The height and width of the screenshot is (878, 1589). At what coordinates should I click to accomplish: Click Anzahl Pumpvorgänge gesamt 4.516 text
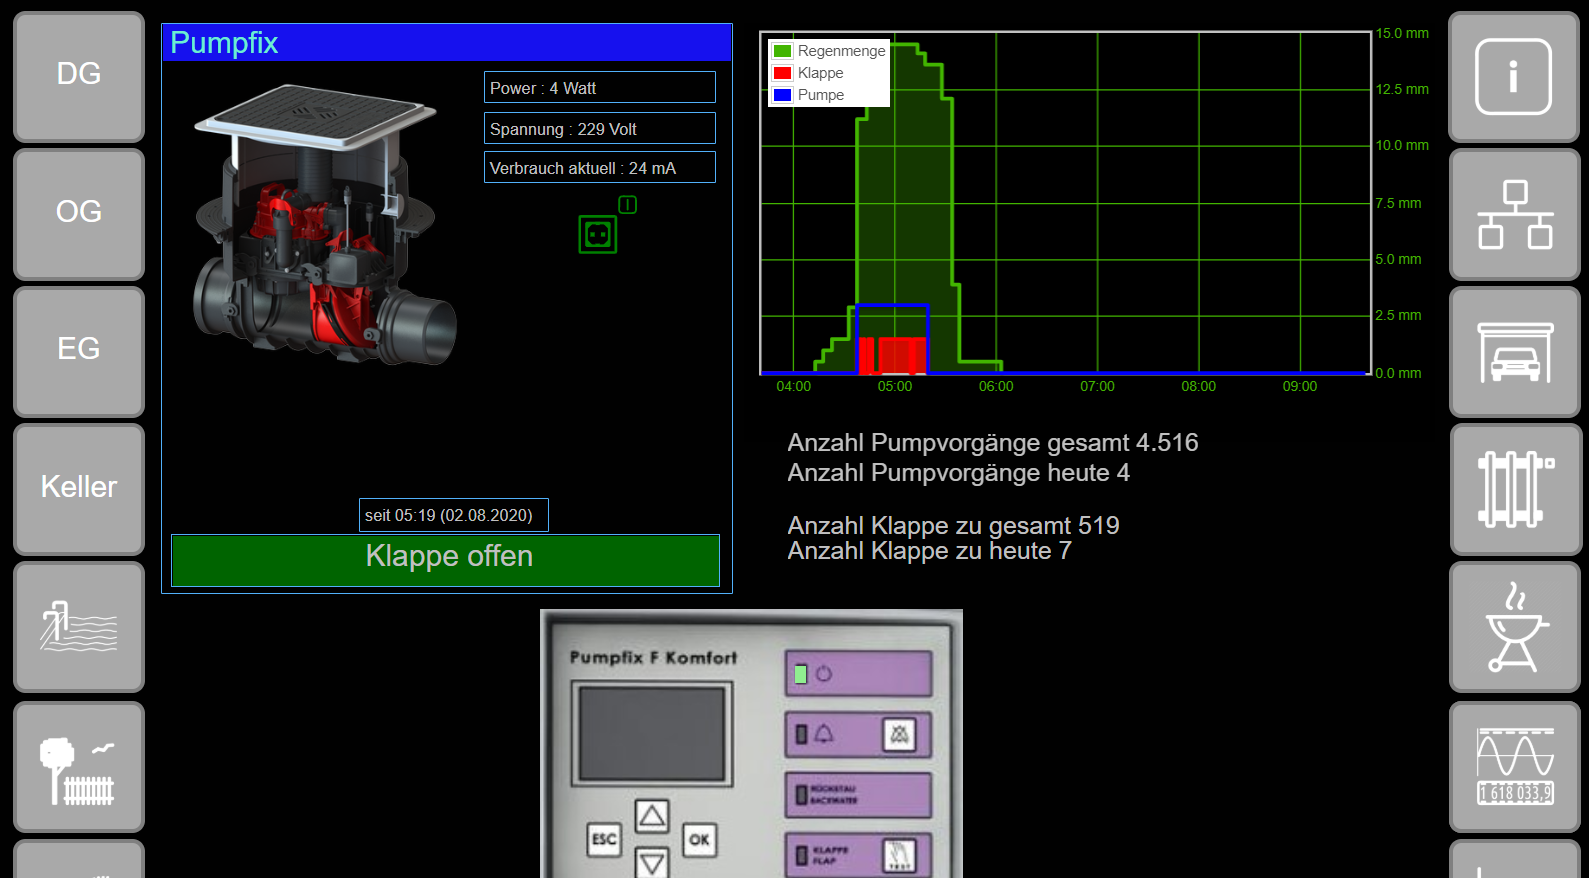[x=993, y=442]
